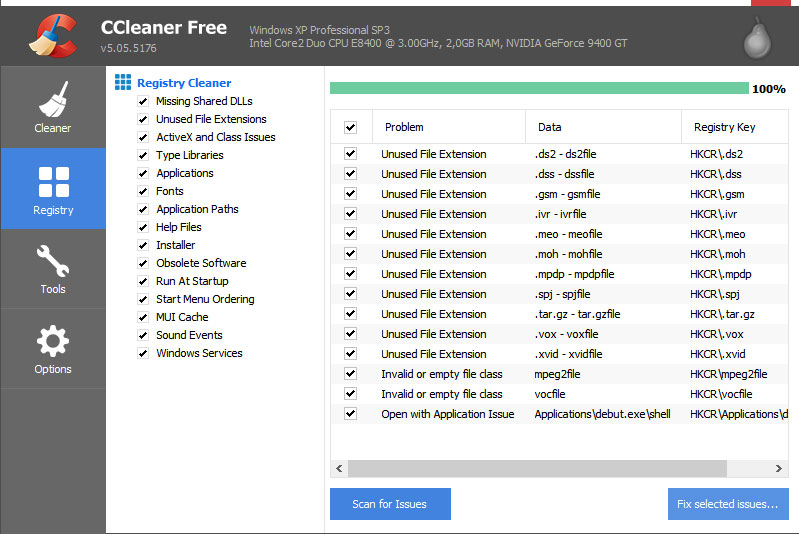This screenshot has width=799, height=534.
Task: Toggle Application Paths checkbox
Action: click(x=143, y=209)
